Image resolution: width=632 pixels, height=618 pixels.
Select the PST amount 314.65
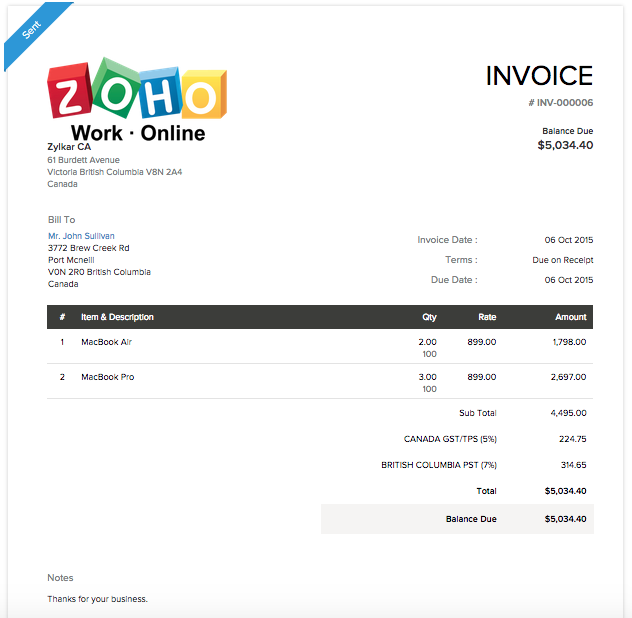click(x=573, y=465)
